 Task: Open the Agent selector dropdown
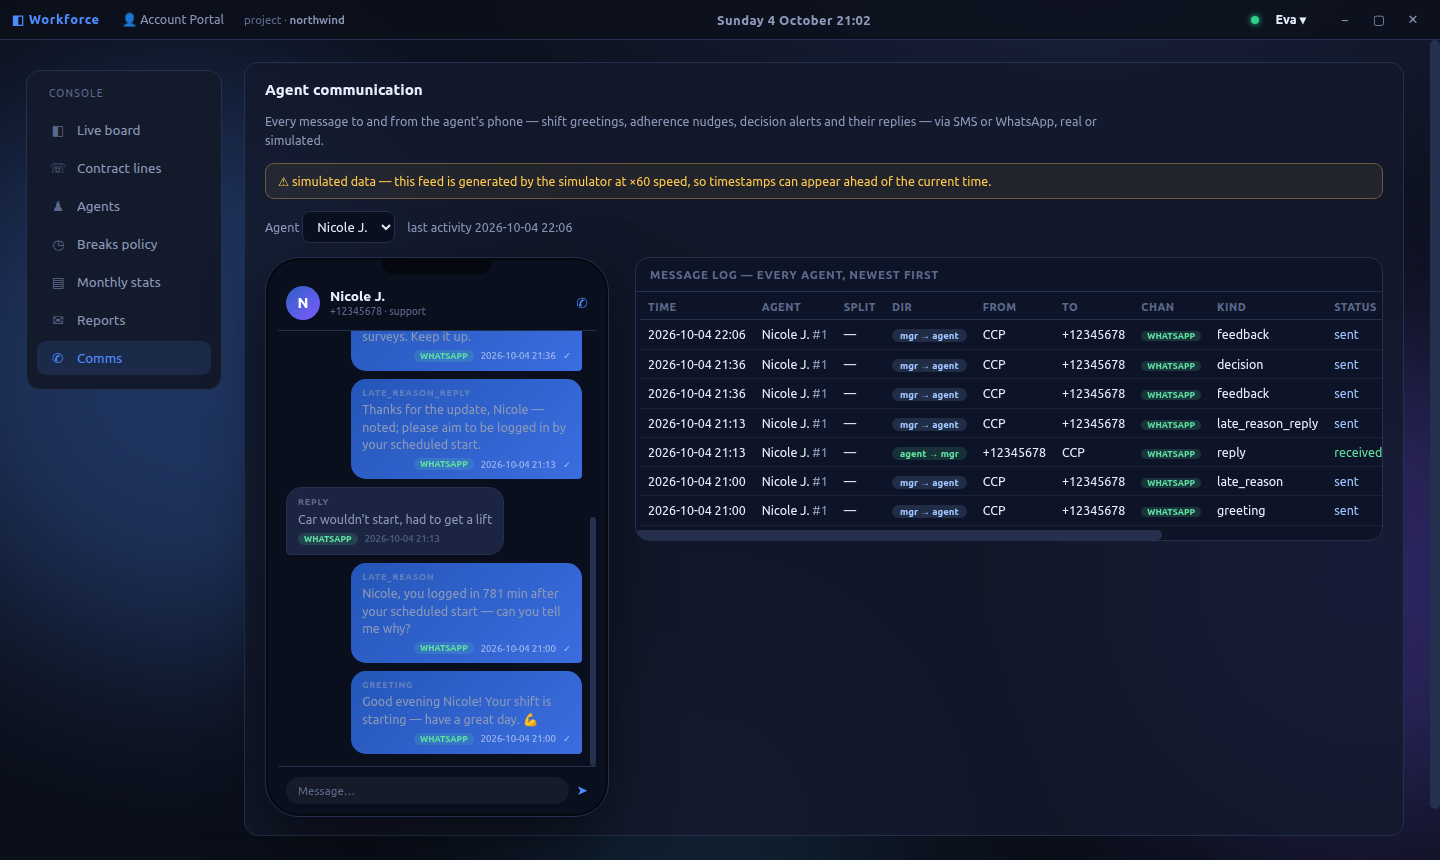(x=349, y=227)
